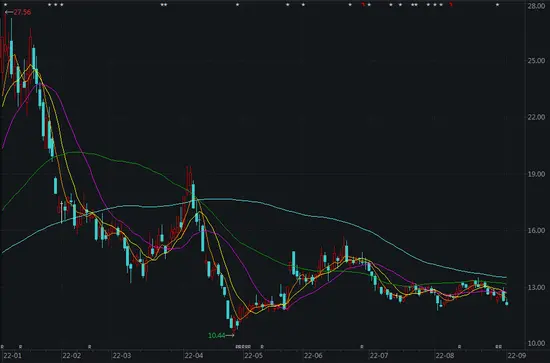Select the first red flag marker at top
The height and width of the screenshot is (363, 550).
click(364, 5)
